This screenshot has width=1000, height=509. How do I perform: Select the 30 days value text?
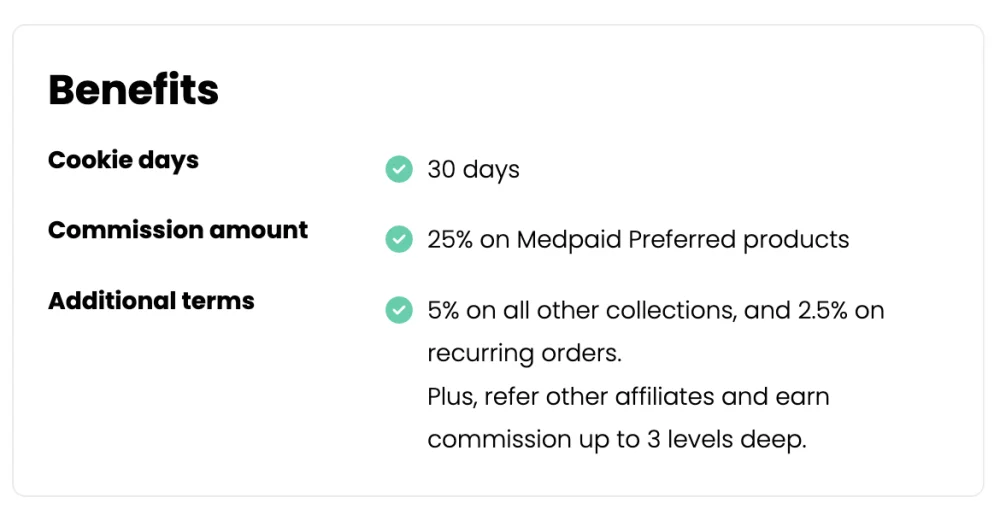pyautogui.click(x=473, y=170)
